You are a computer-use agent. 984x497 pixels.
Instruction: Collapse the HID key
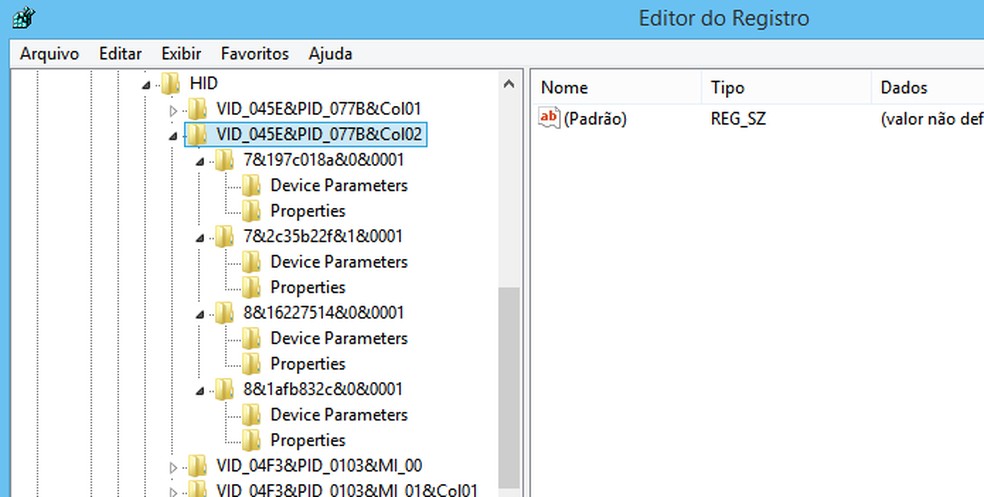point(146,85)
